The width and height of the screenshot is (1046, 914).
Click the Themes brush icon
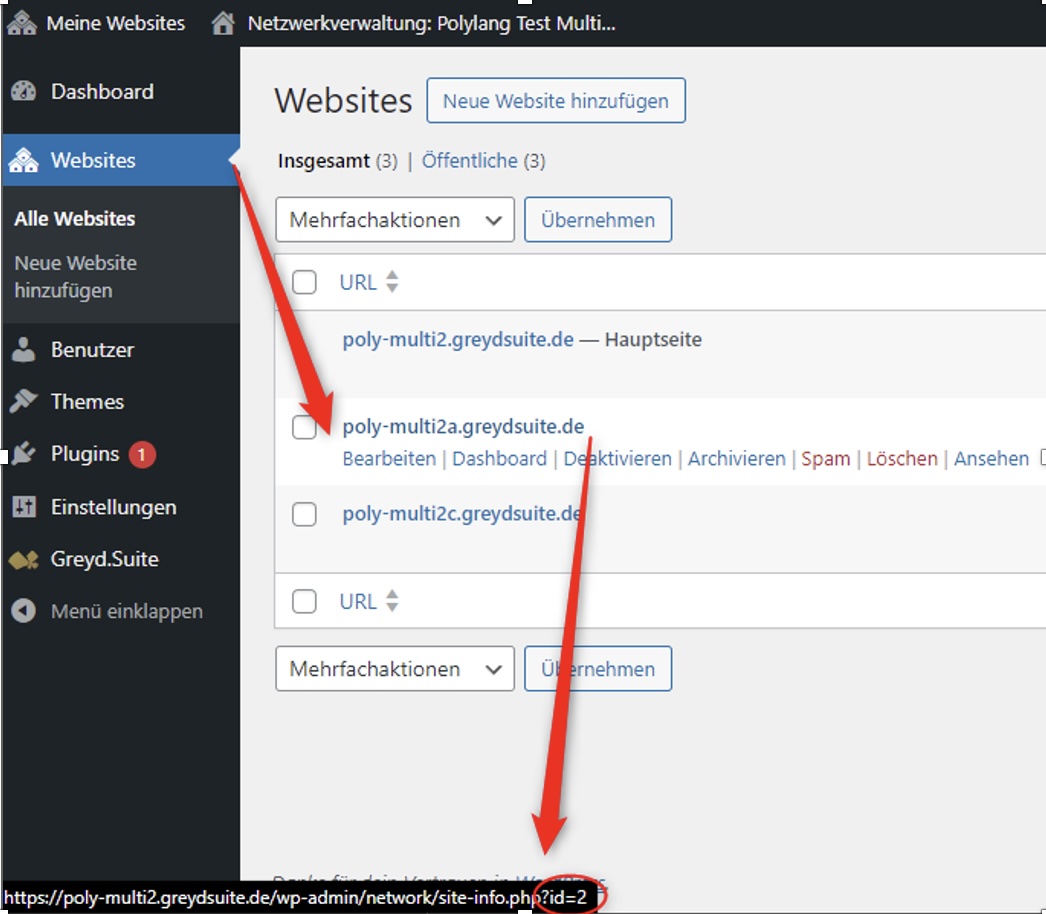tap(23, 402)
